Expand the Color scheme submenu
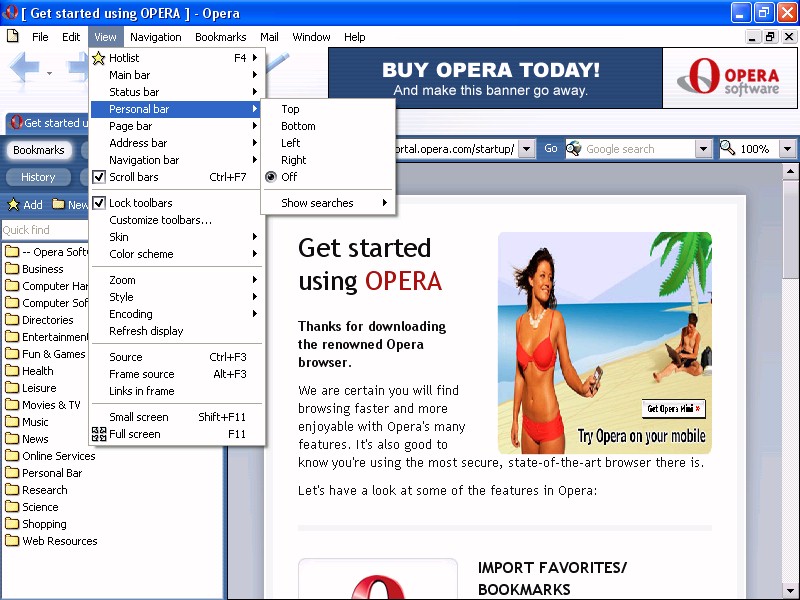Image resolution: width=800 pixels, height=600 pixels. [177, 254]
